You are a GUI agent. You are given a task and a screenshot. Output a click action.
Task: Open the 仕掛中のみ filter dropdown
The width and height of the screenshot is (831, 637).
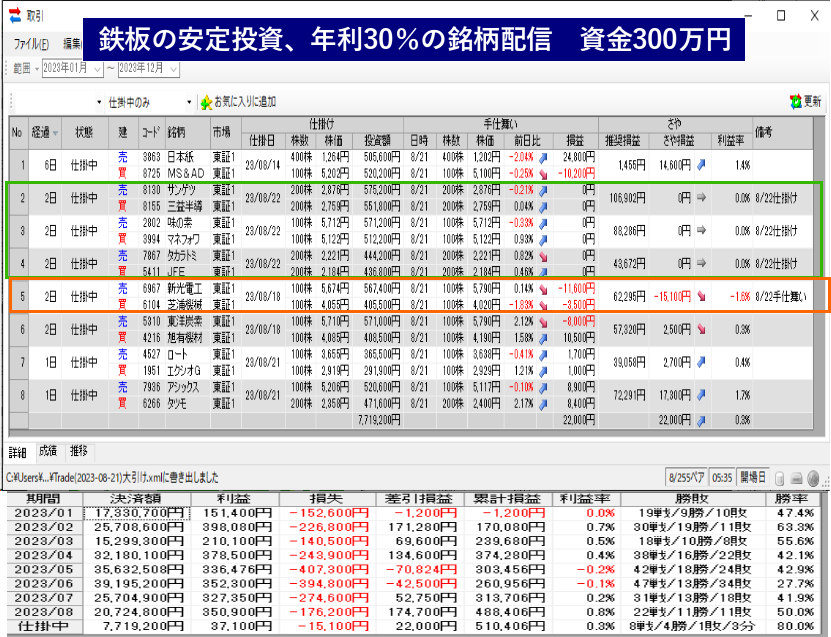click(x=190, y=102)
